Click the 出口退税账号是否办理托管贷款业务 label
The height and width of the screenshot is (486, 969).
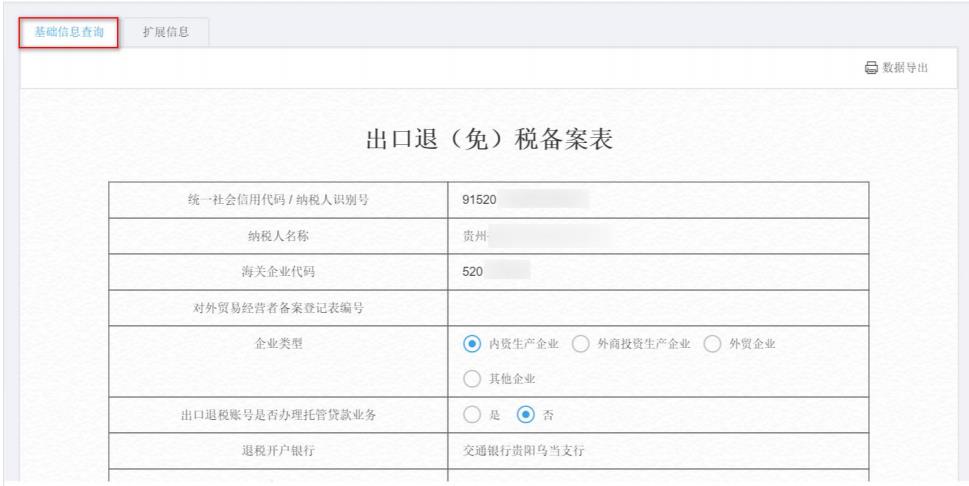pos(278,415)
